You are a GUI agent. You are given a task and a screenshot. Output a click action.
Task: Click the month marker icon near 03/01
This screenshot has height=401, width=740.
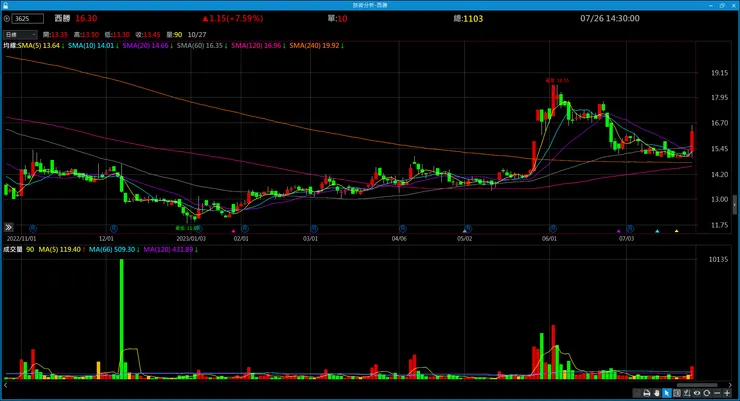[313, 228]
